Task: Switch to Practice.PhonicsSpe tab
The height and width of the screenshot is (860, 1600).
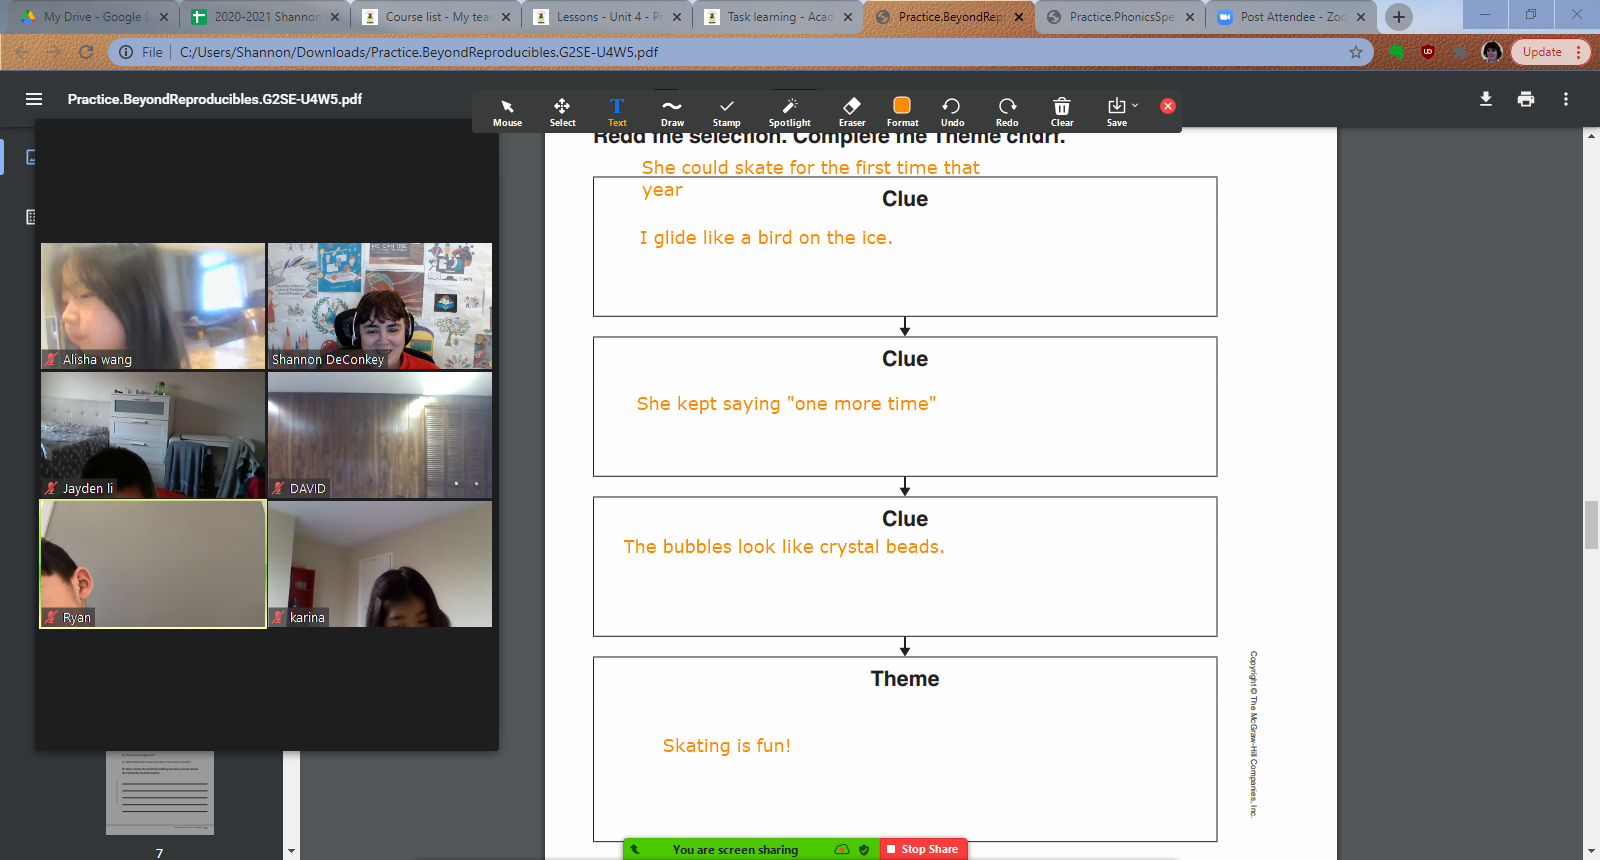Action: (1120, 17)
